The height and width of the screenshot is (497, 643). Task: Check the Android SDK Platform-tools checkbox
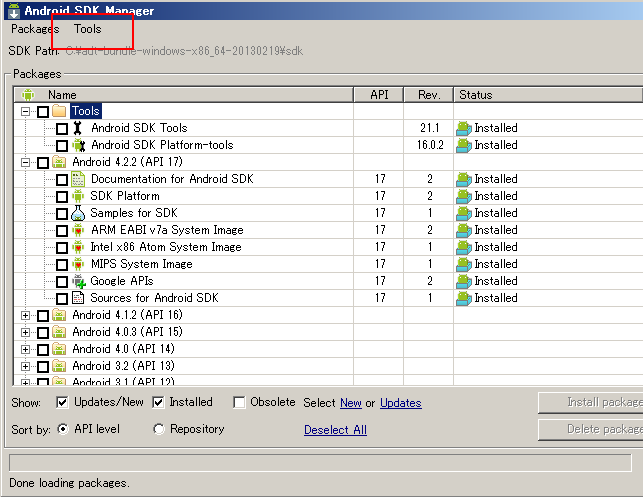click(62, 146)
